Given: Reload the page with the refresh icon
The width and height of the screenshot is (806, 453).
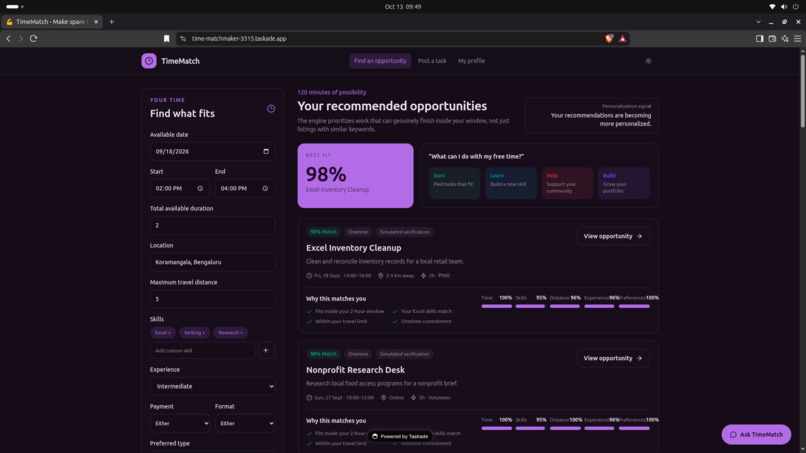Looking at the screenshot, I should (x=33, y=39).
